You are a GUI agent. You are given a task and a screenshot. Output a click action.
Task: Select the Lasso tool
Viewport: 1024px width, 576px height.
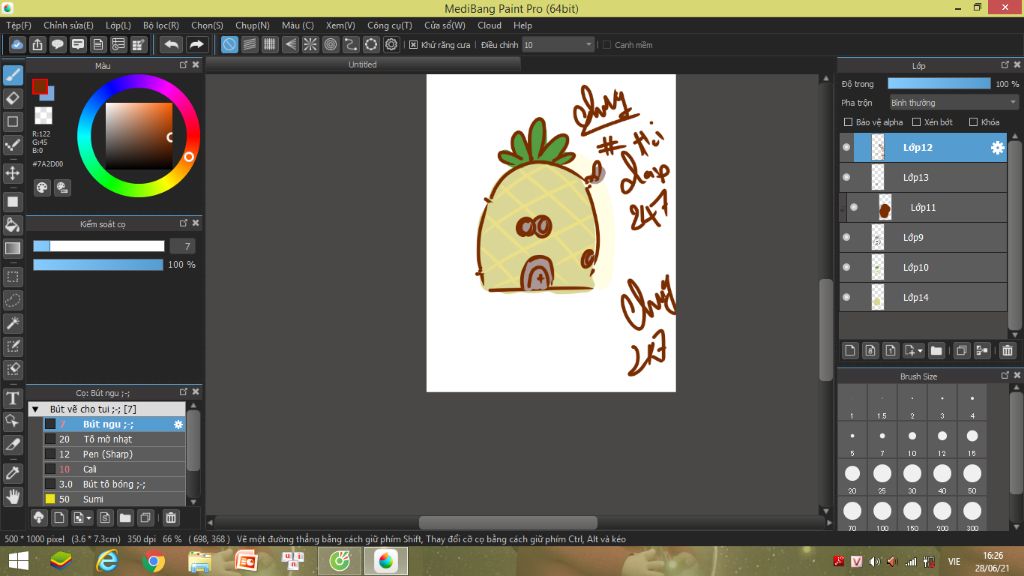click(12, 300)
